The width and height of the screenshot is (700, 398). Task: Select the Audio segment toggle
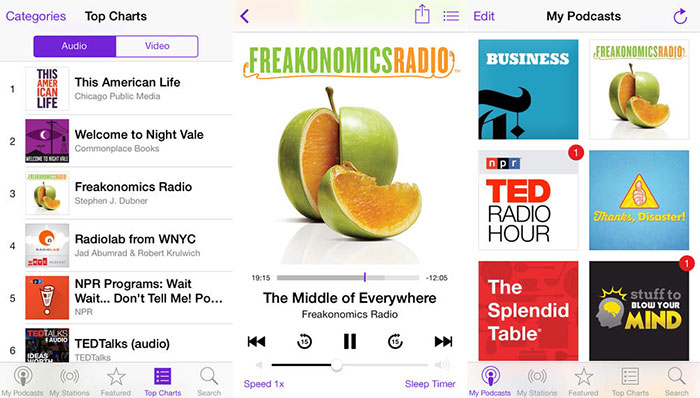(75, 46)
